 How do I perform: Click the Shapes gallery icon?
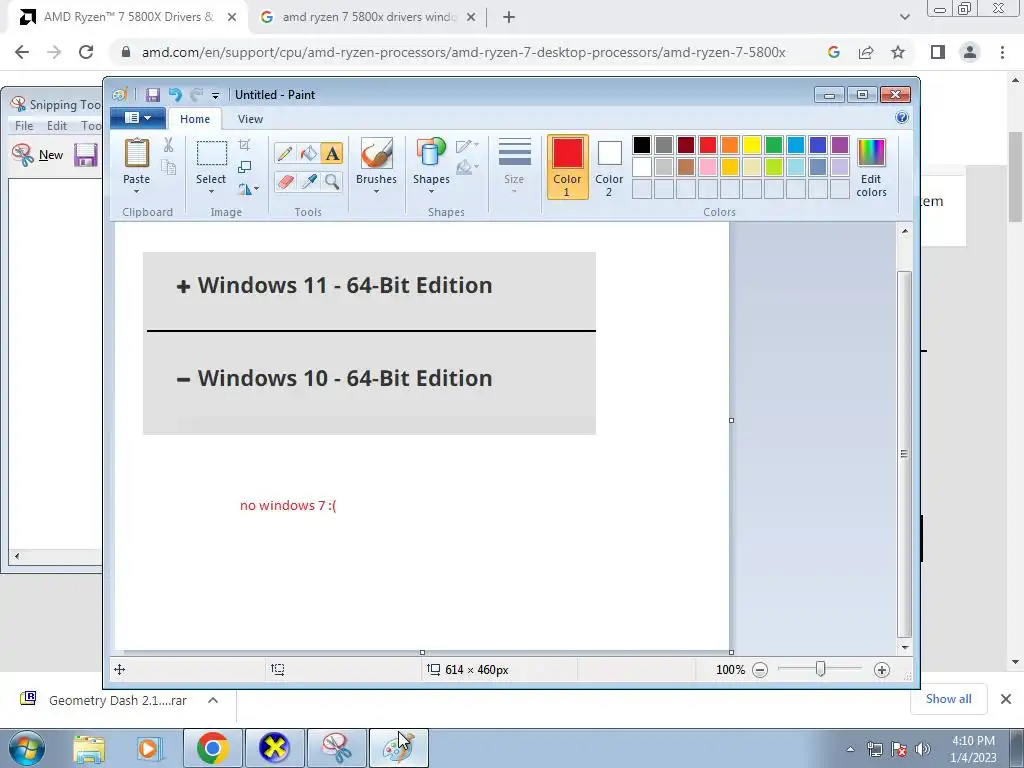431,153
